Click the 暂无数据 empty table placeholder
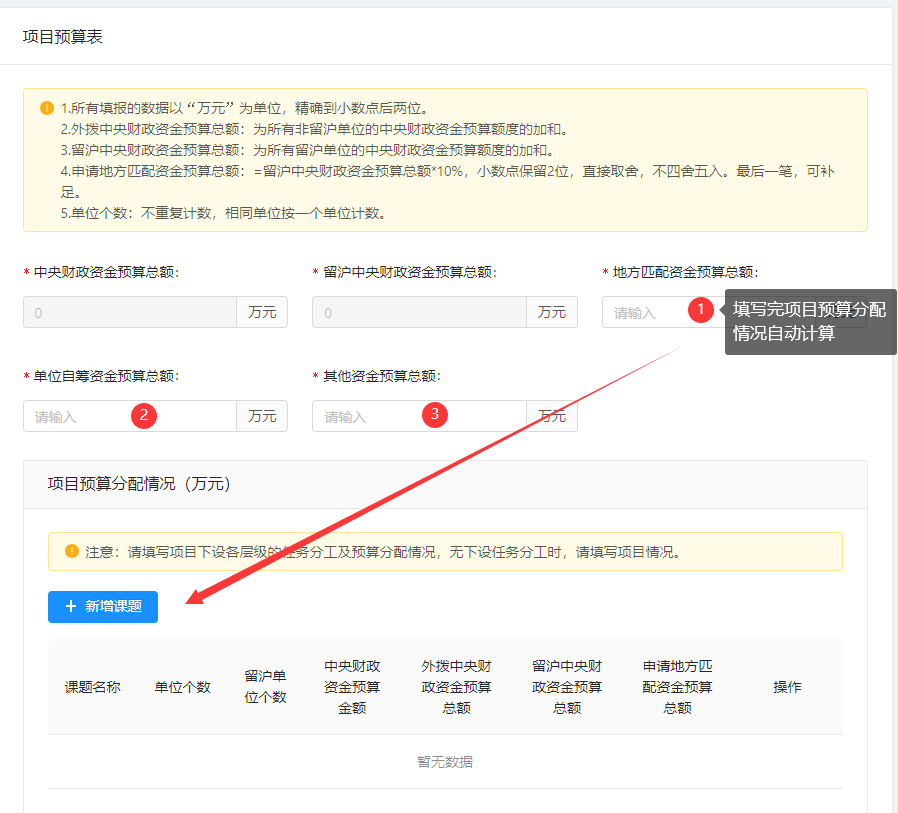The width and height of the screenshot is (898, 813). tap(445, 762)
